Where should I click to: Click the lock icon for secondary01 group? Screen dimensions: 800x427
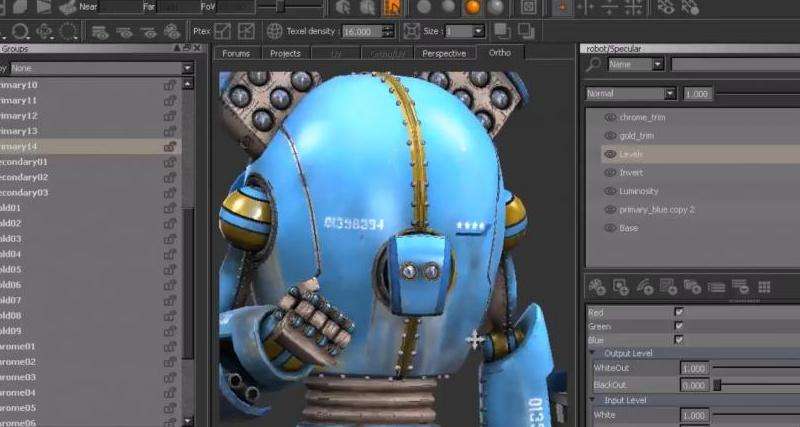tap(170, 162)
